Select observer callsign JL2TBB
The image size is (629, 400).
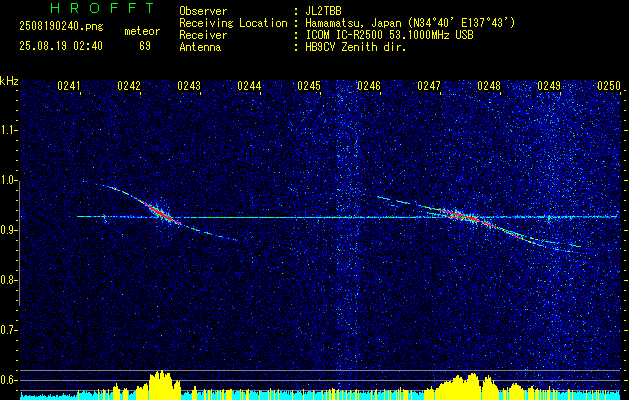pyautogui.click(x=323, y=11)
